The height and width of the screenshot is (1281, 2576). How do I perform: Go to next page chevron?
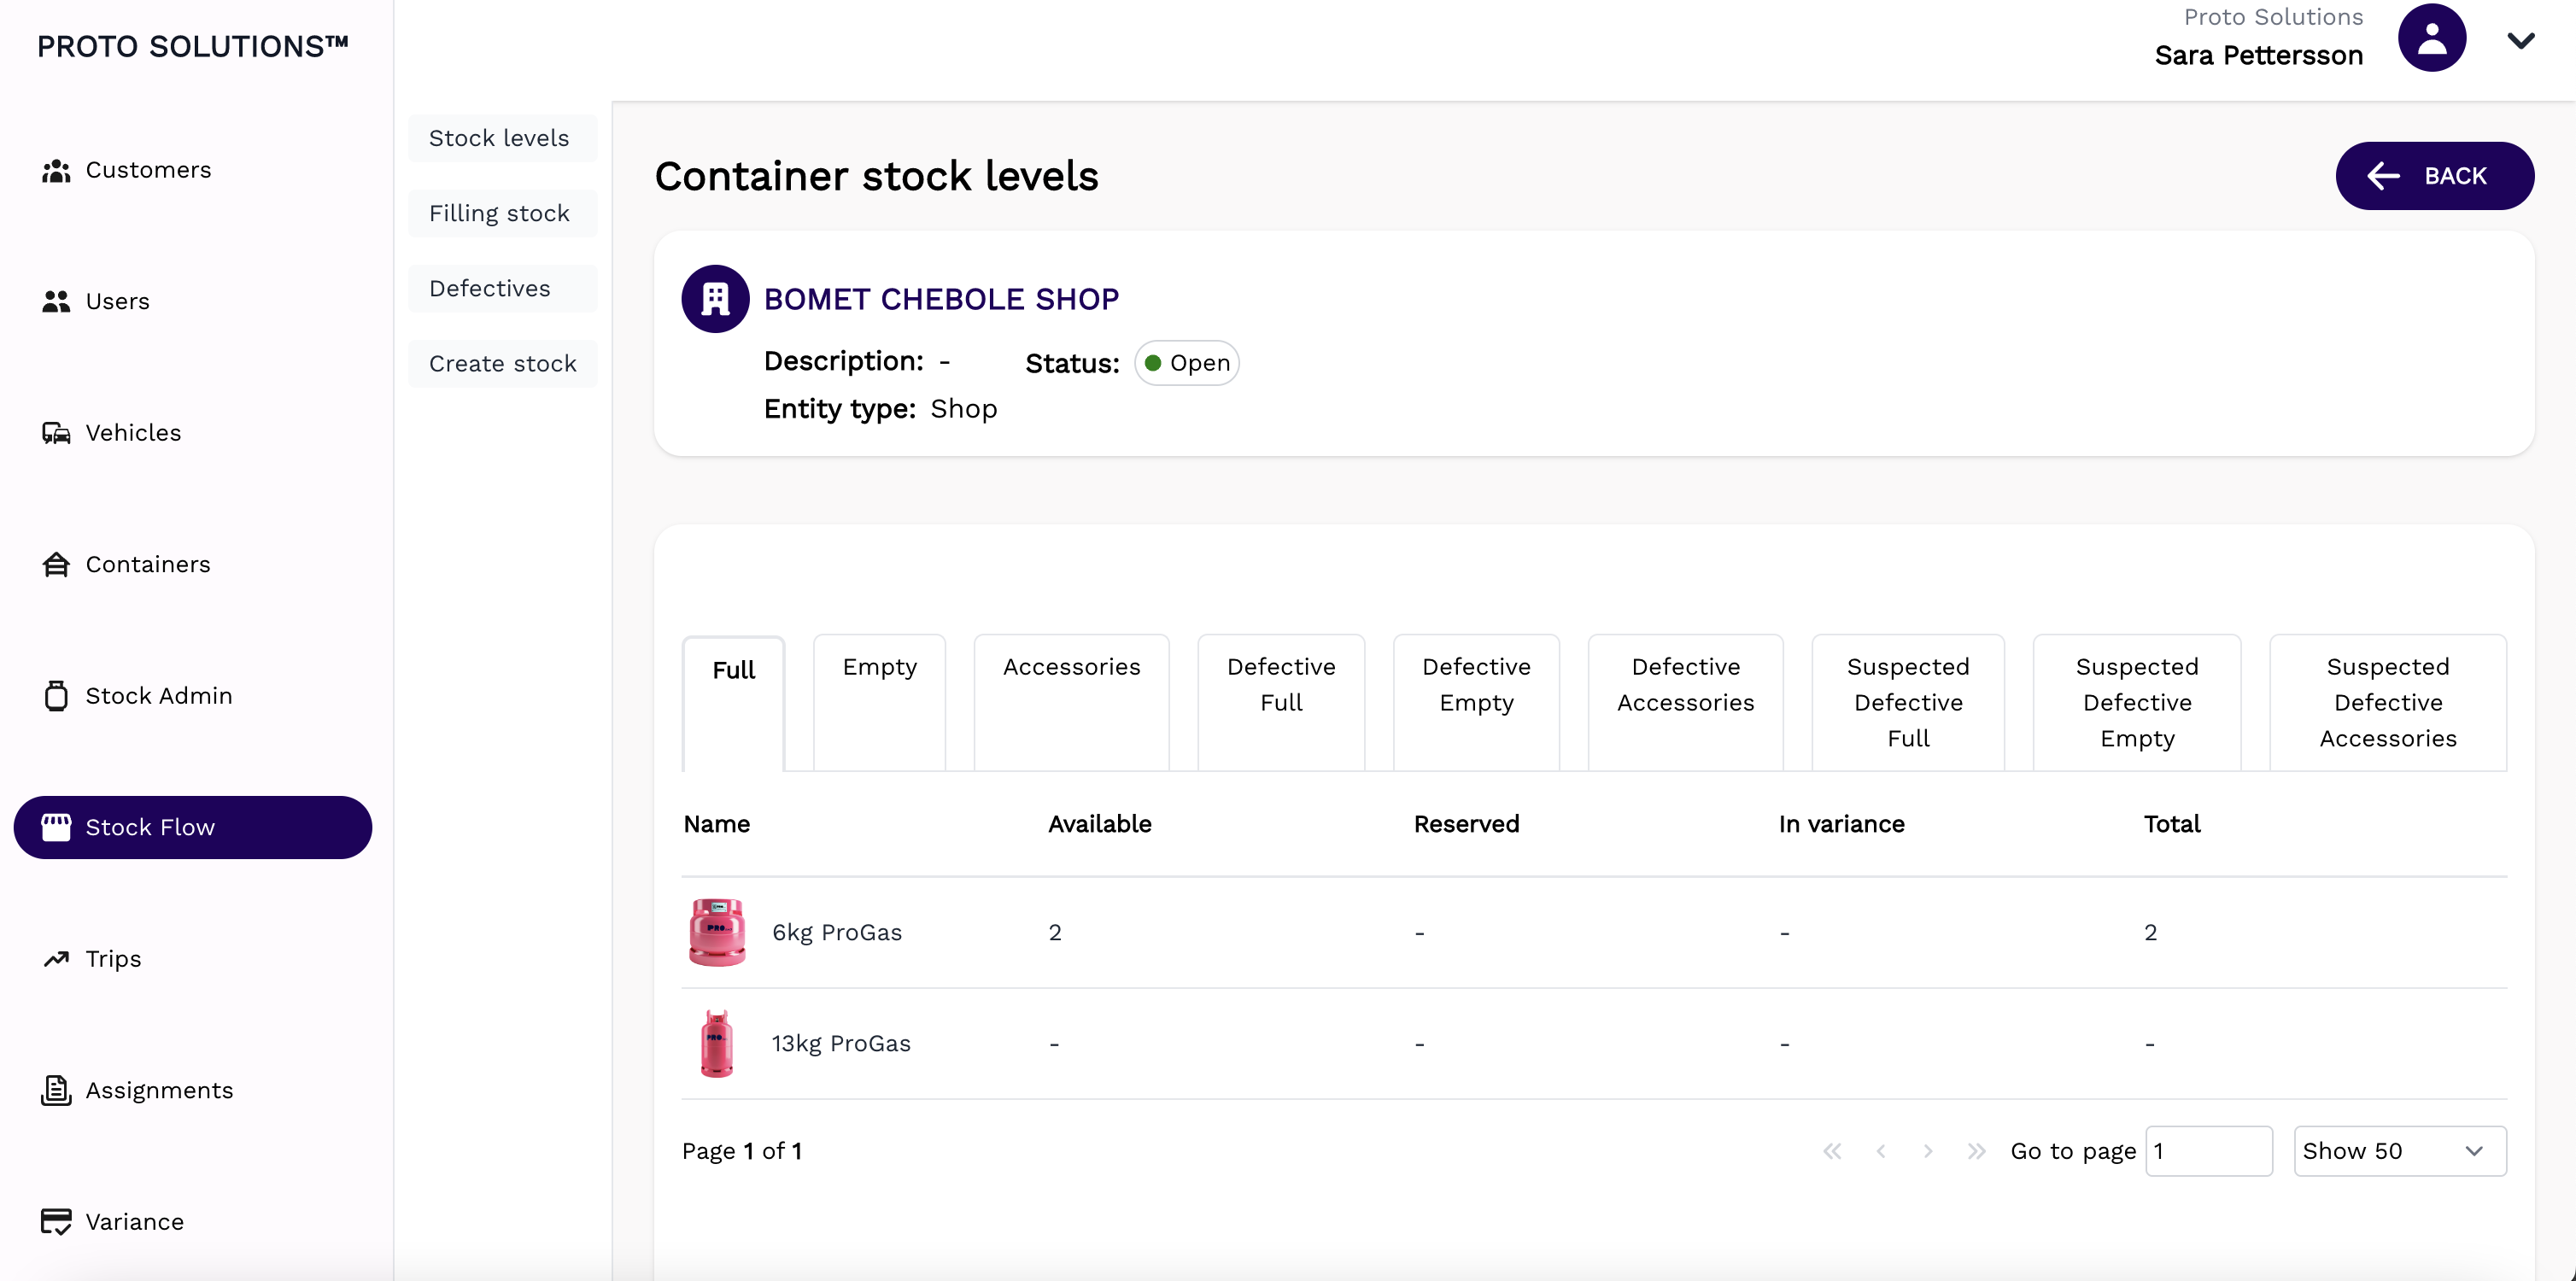1928,1151
